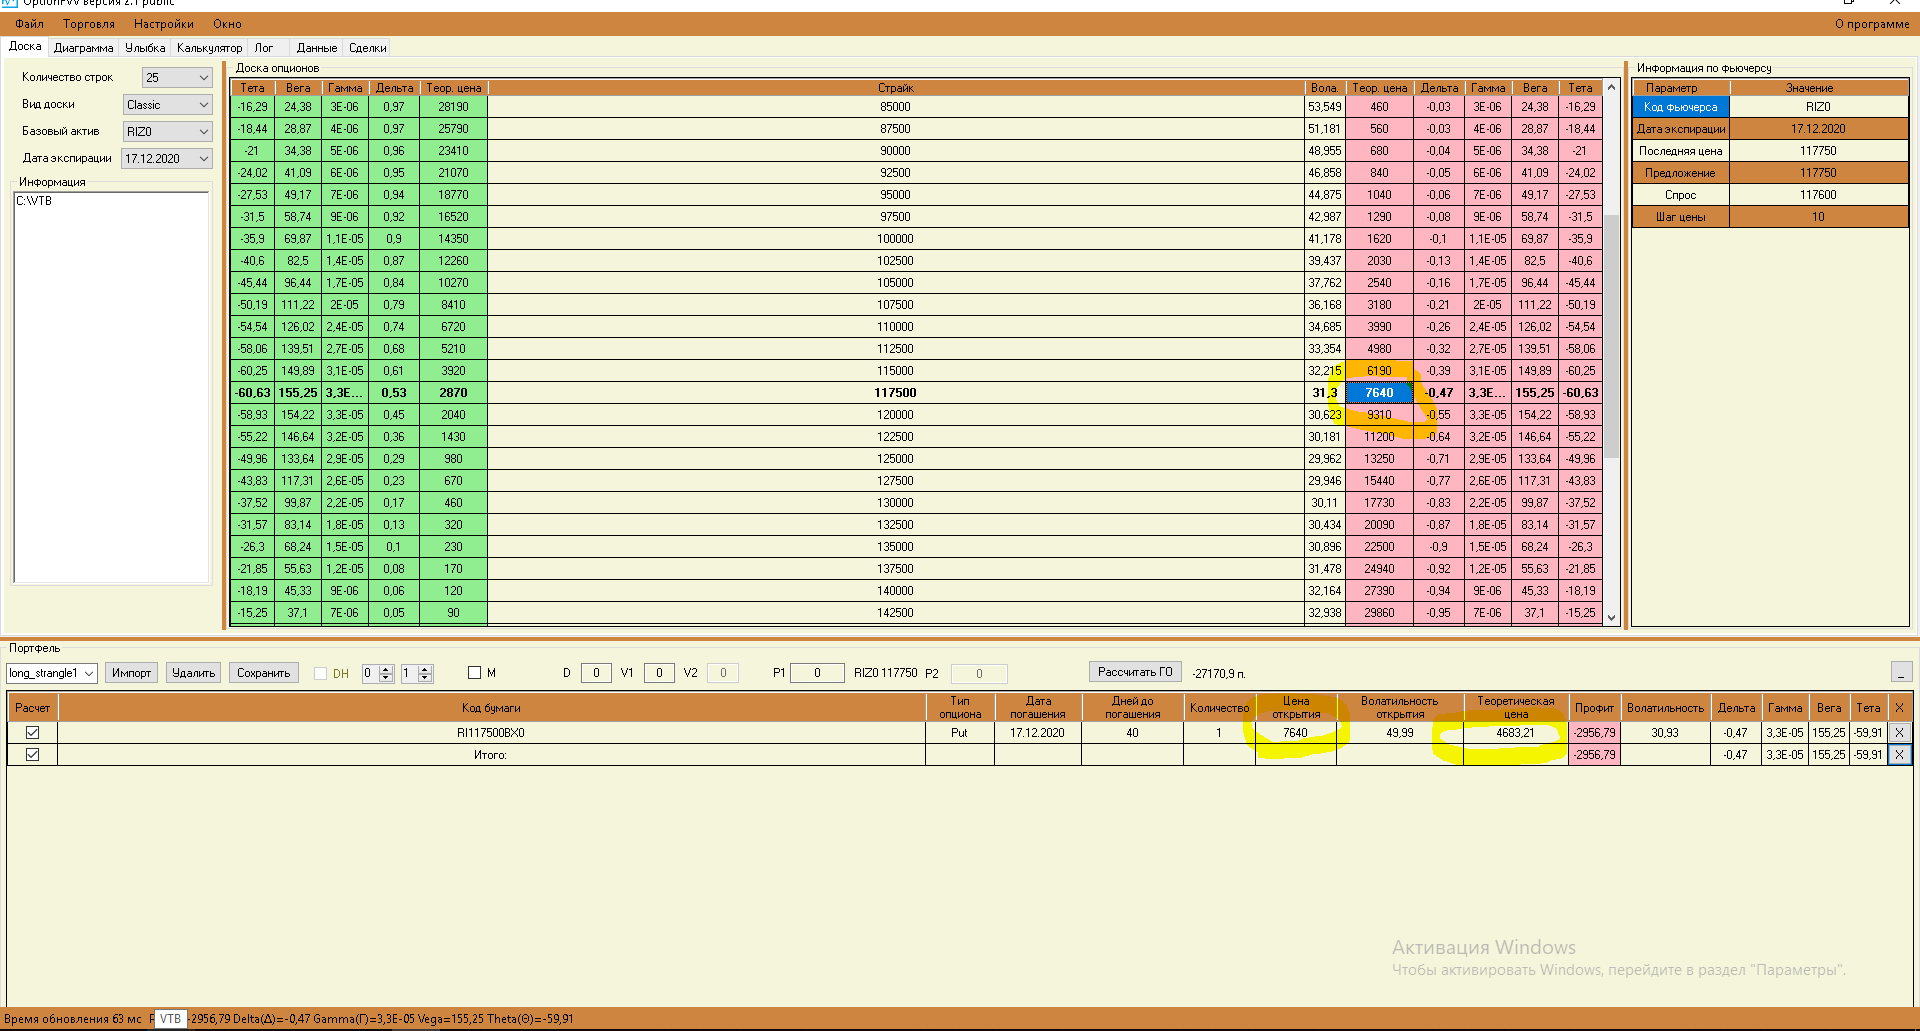Viewport: 1920px width, 1031px height.
Task: Click the Удалить button
Action: [x=193, y=673]
